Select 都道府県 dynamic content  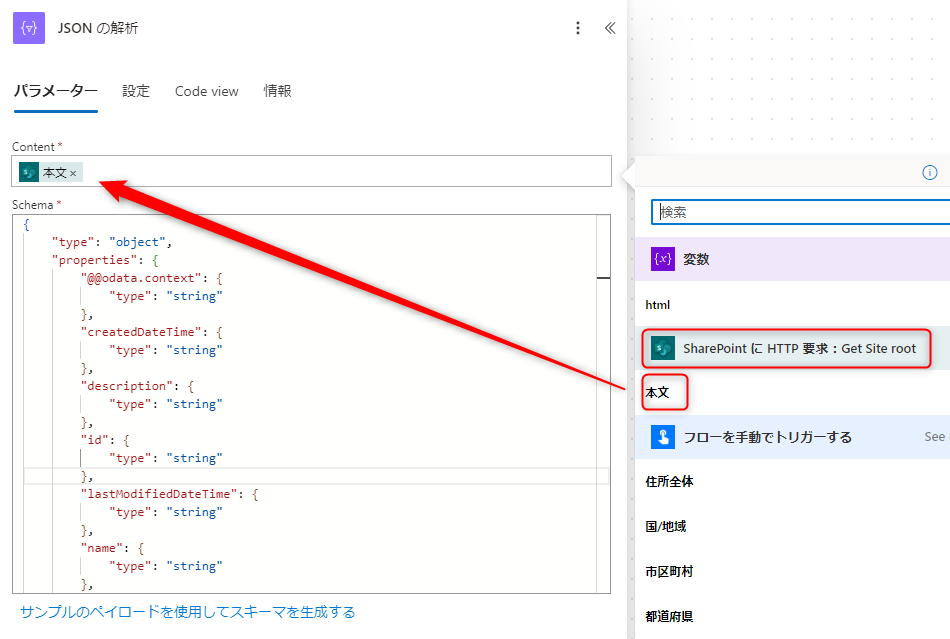click(669, 616)
